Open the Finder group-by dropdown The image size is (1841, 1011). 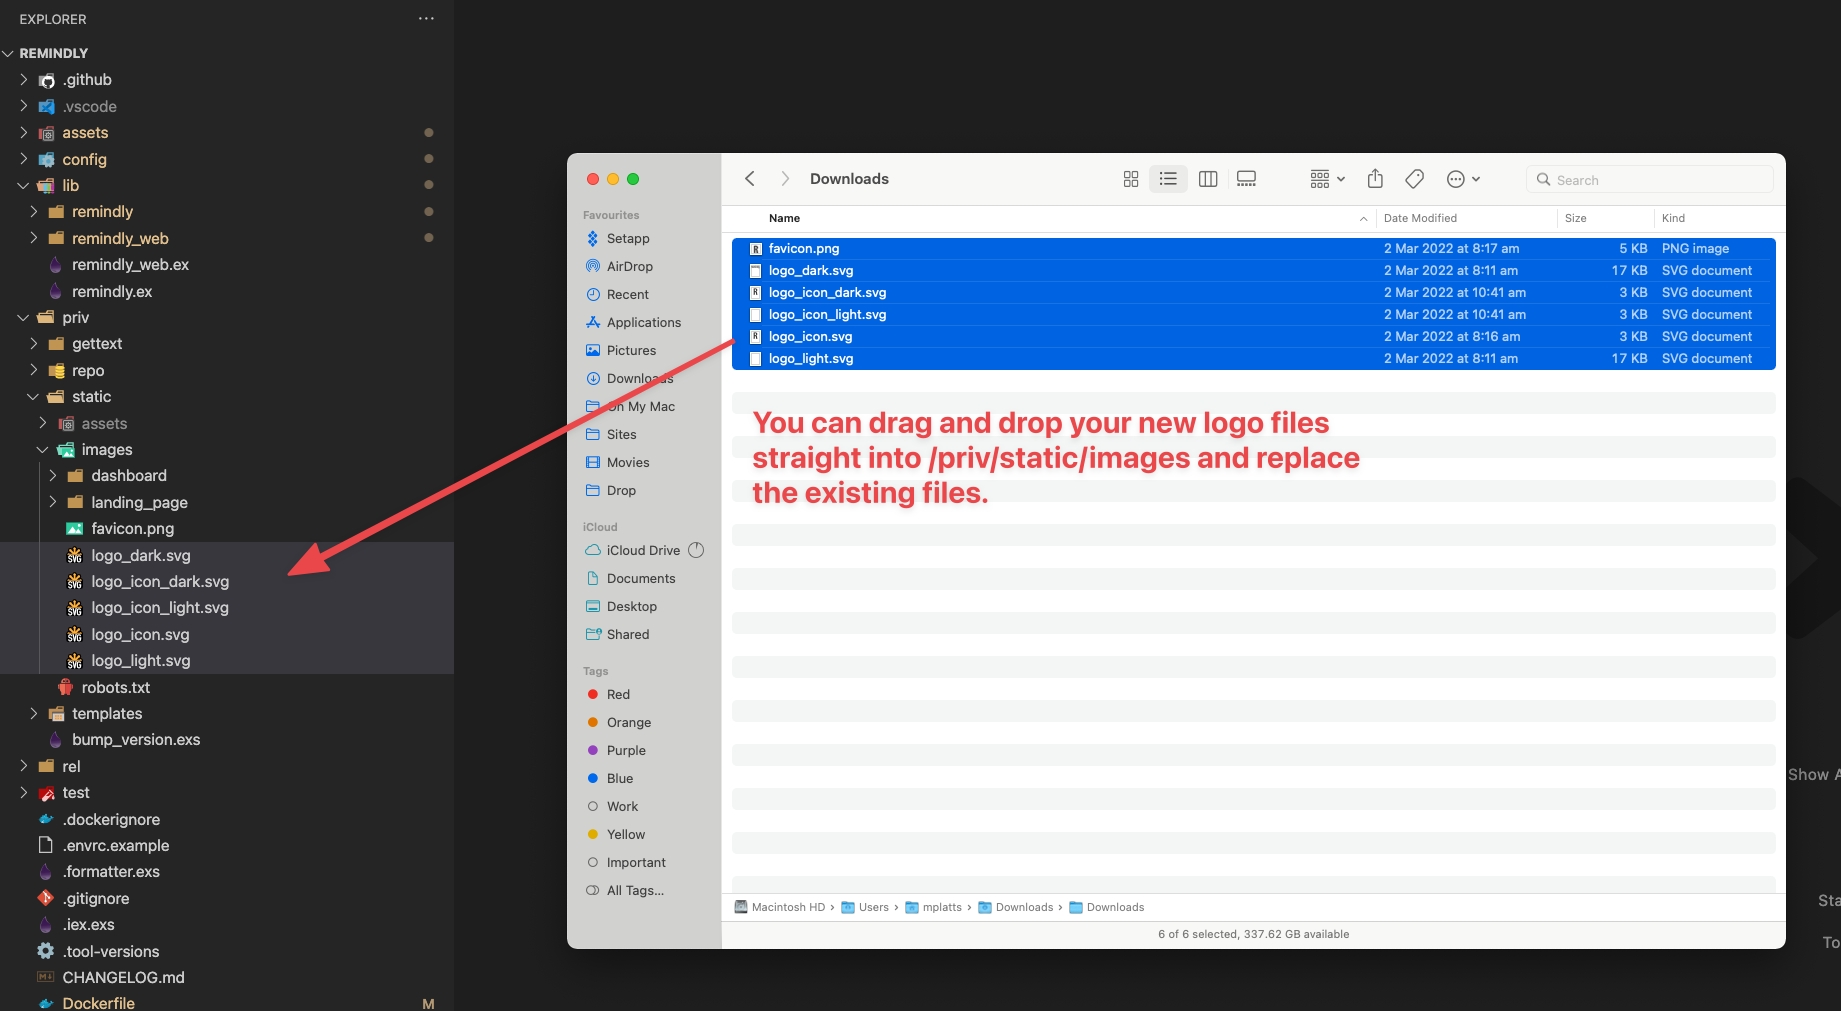pyautogui.click(x=1327, y=179)
